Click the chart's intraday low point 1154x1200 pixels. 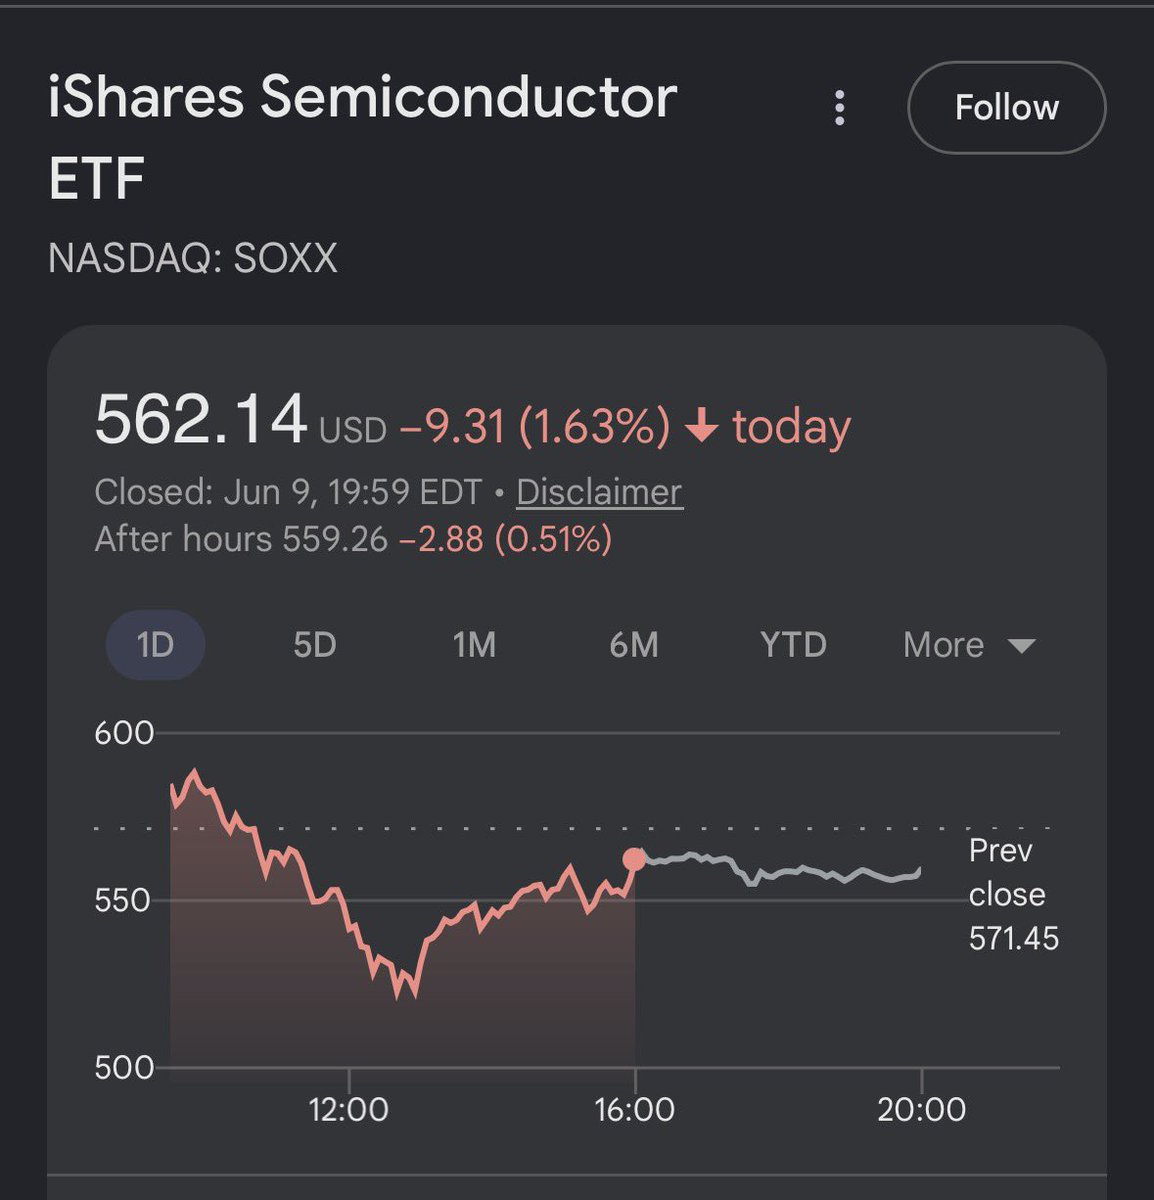pyautogui.click(x=414, y=996)
